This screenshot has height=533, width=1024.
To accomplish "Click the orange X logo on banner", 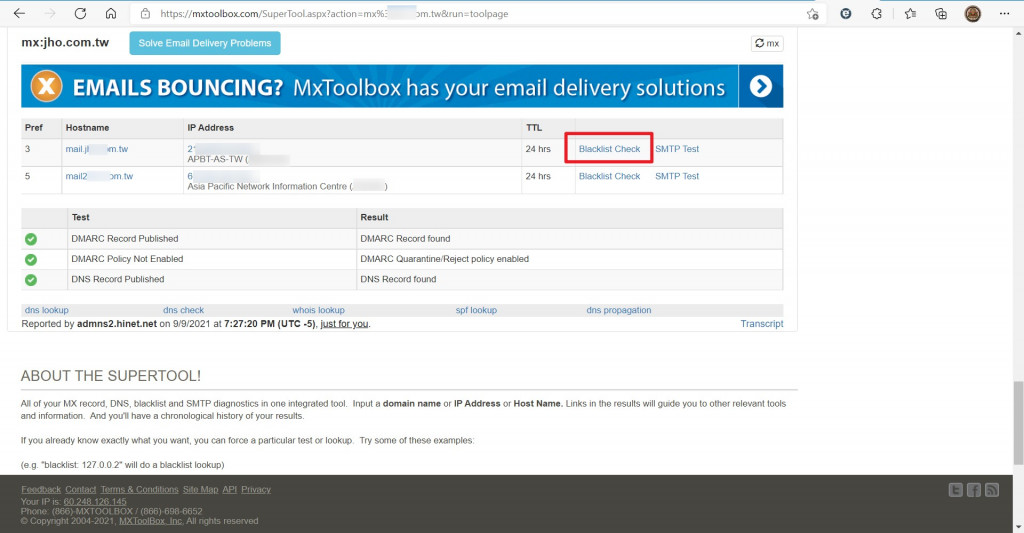I will (x=46, y=86).
